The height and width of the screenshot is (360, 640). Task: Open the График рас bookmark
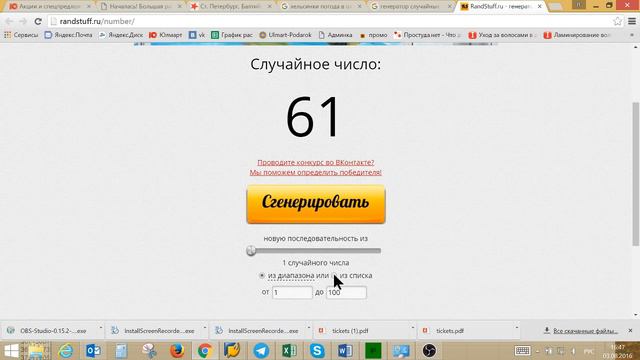pos(232,35)
